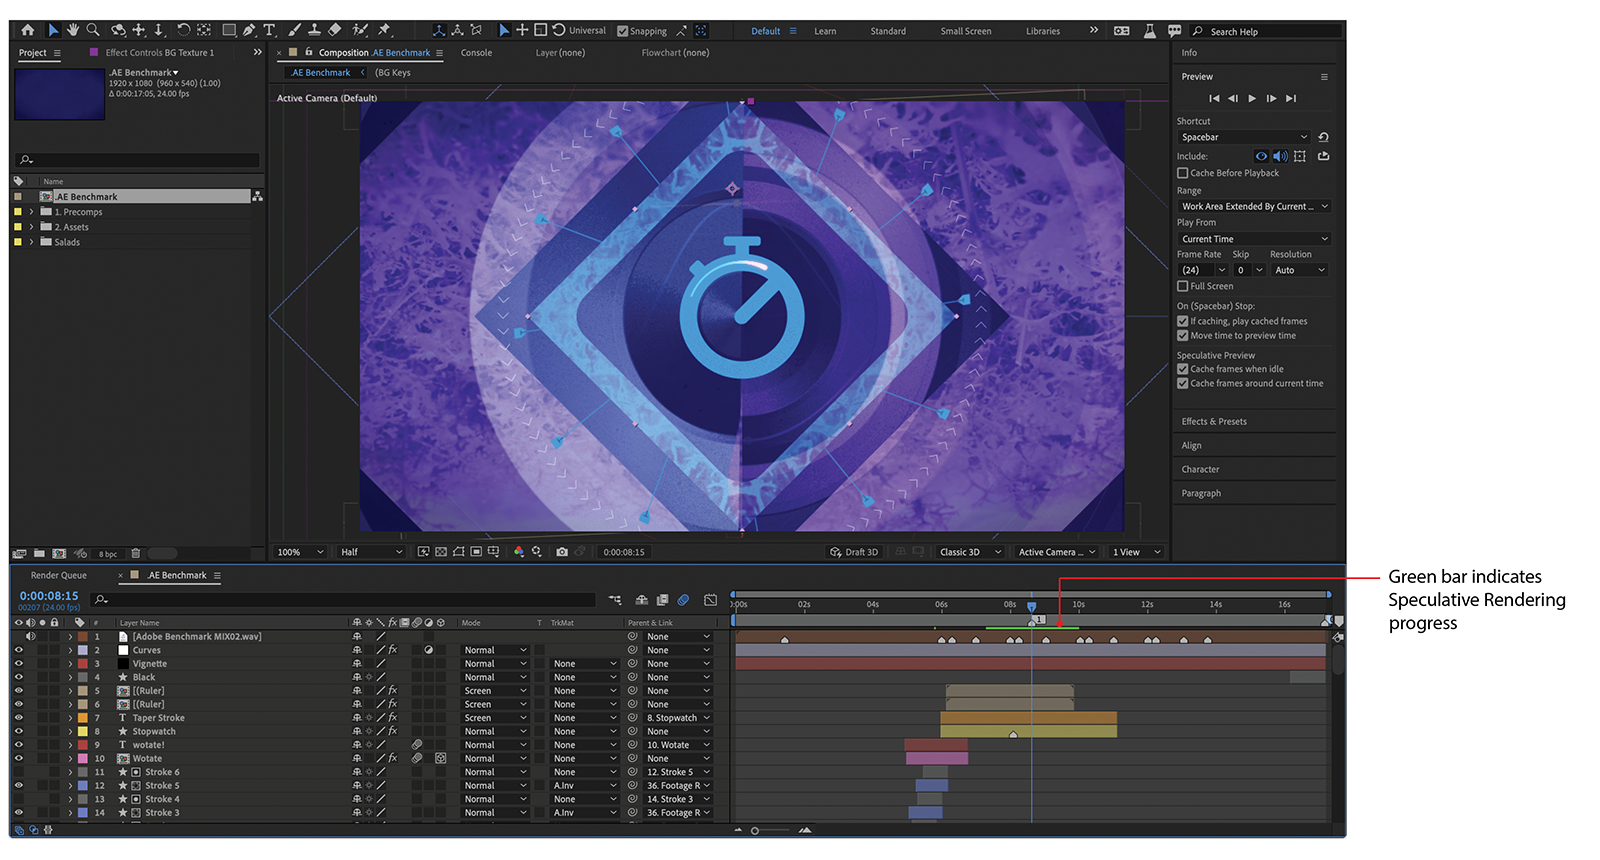
Task: Click the Home icon
Action: [28, 30]
